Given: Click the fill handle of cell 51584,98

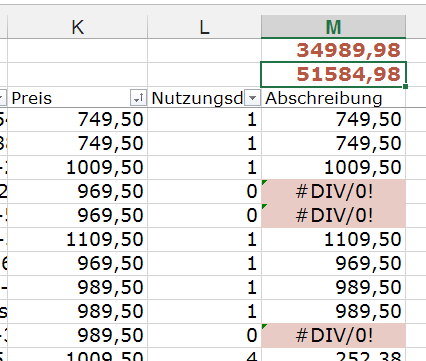Looking at the screenshot, I should coord(405,87).
